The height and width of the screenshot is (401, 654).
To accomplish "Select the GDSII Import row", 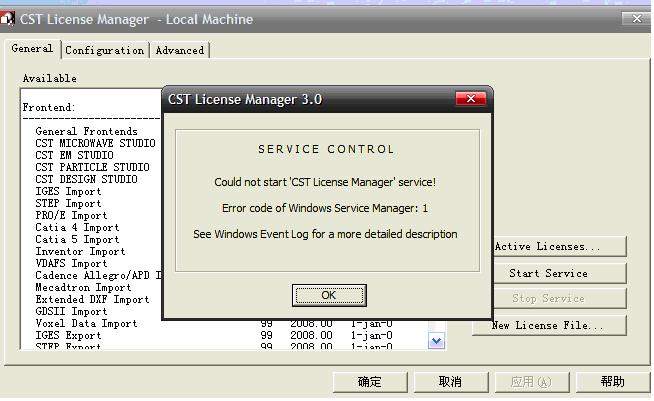I will [71, 312].
